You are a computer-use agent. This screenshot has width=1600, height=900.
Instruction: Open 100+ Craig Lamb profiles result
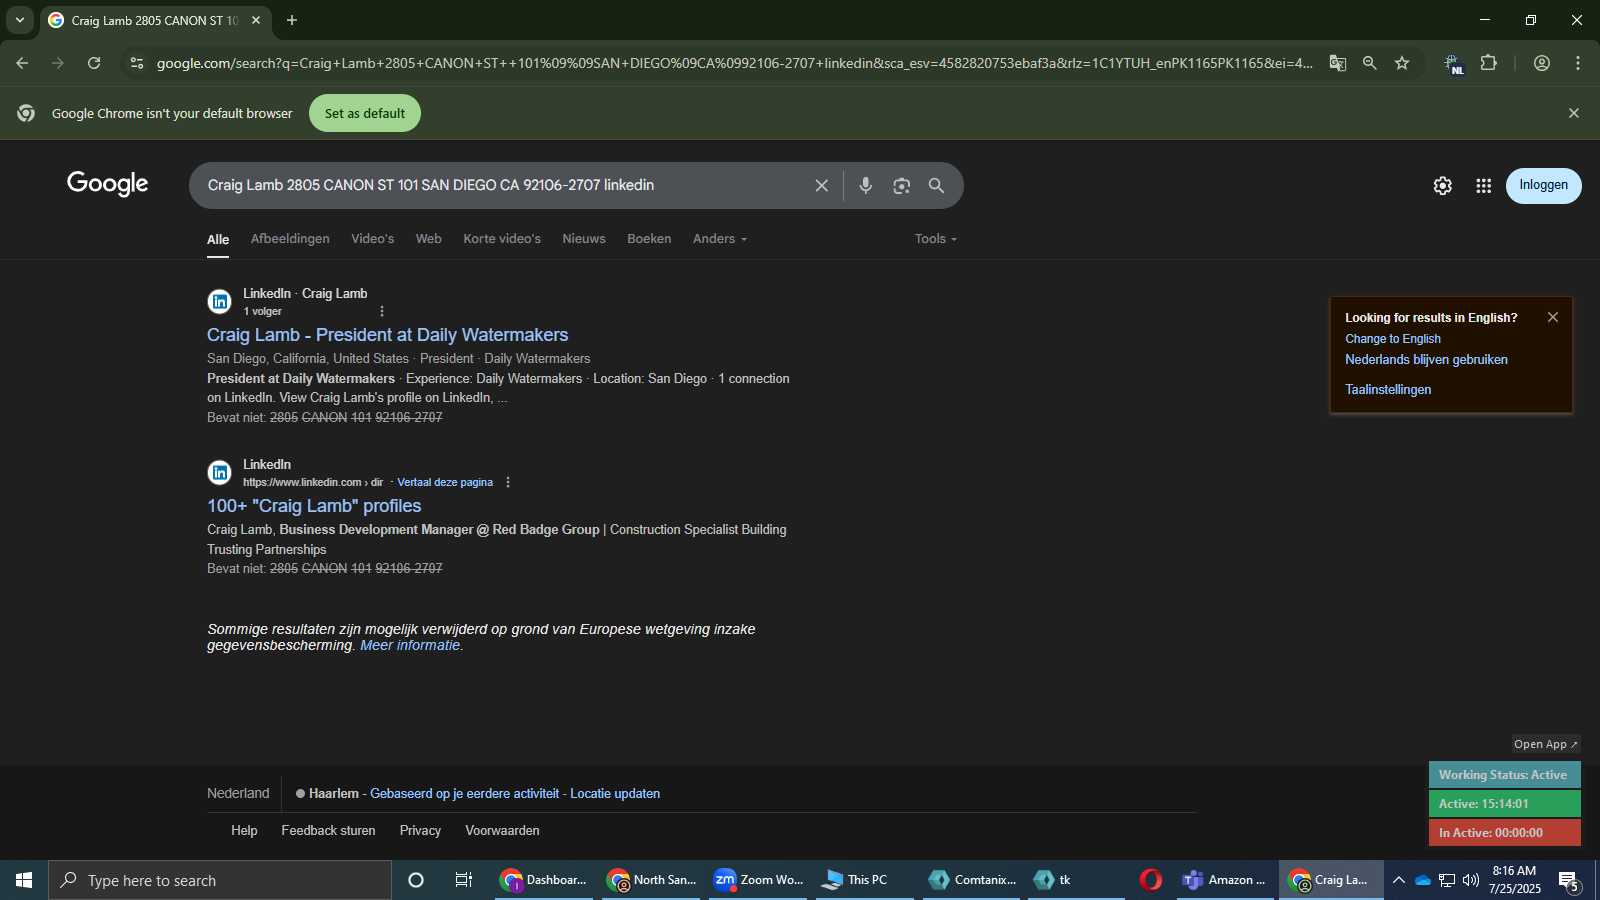pos(314,506)
